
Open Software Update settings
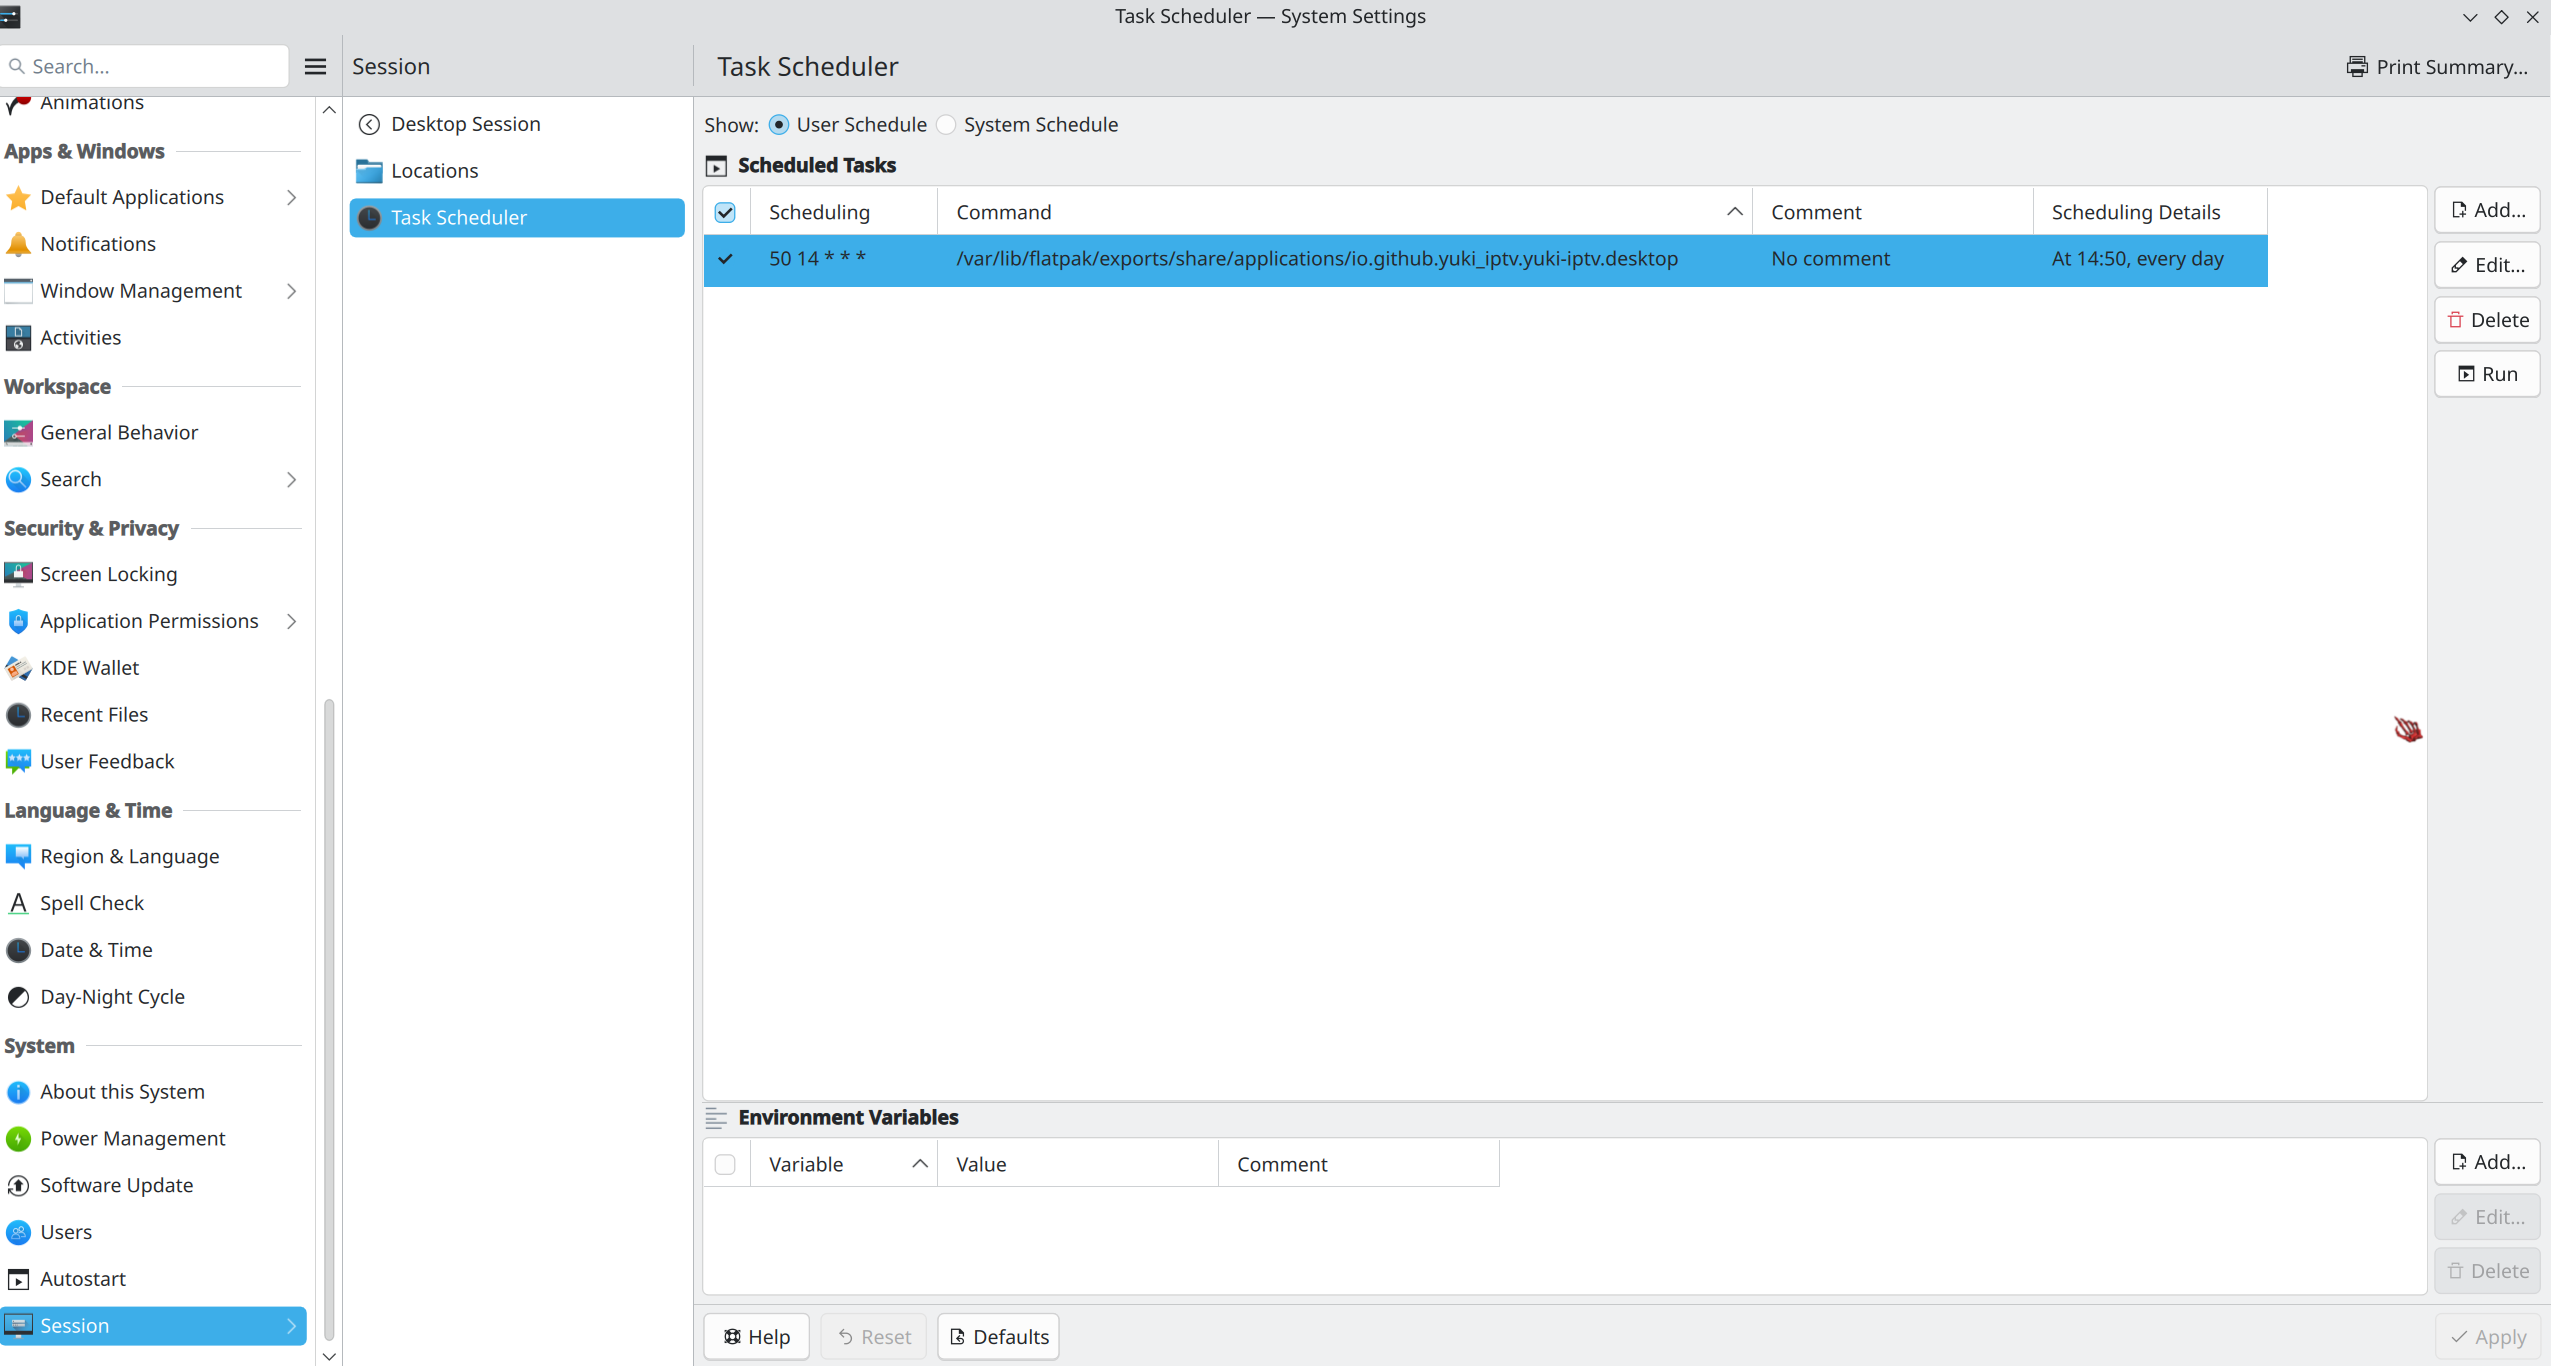point(117,1185)
